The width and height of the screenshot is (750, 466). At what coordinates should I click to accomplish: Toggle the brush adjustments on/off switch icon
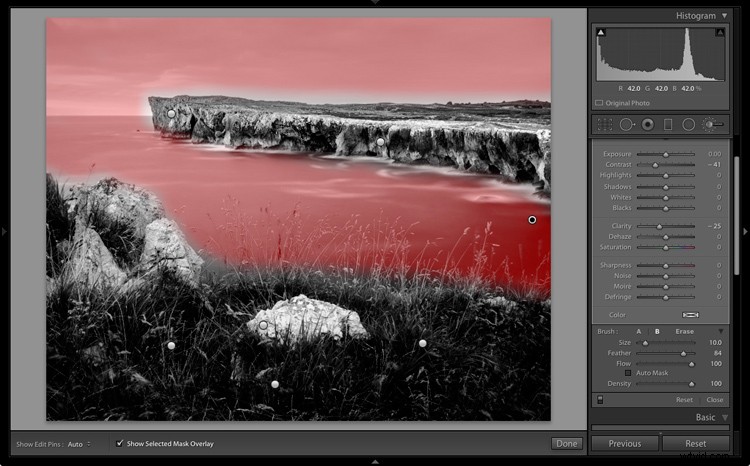click(x=600, y=399)
